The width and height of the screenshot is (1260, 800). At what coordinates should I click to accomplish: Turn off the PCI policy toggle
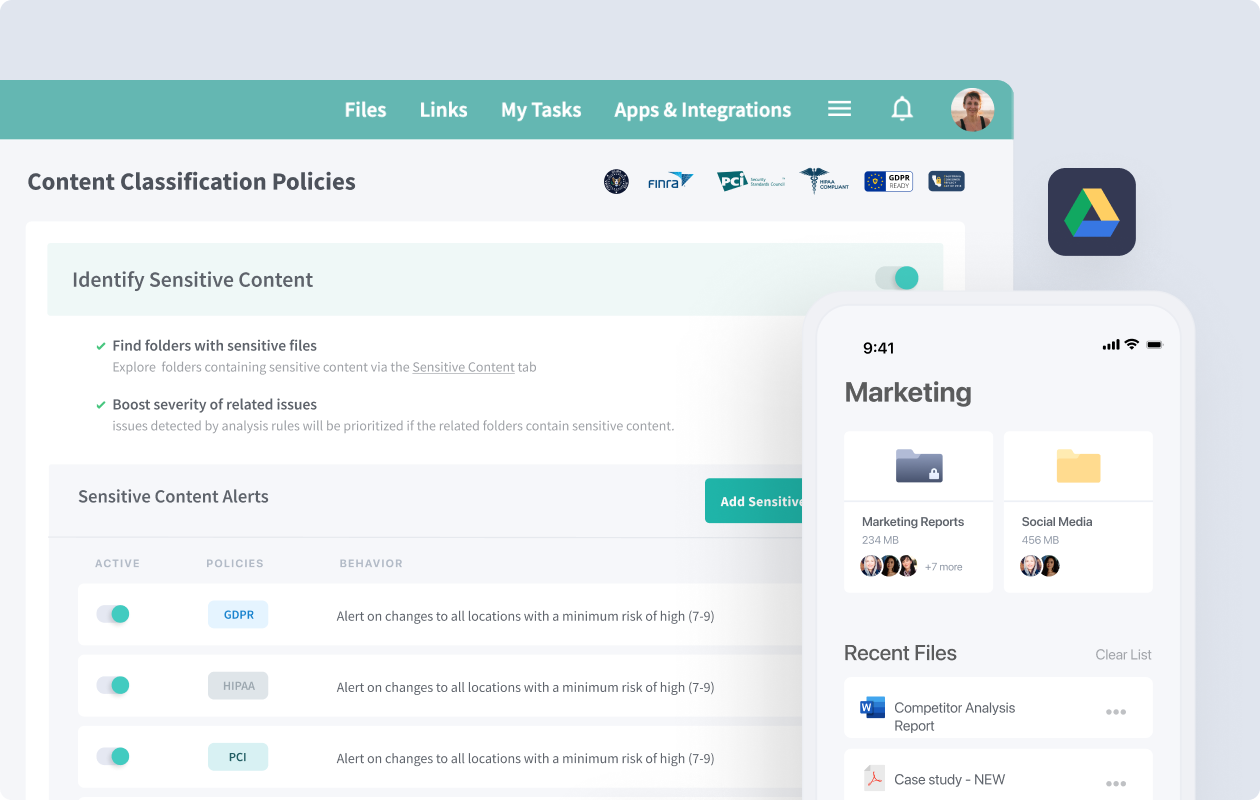click(113, 756)
